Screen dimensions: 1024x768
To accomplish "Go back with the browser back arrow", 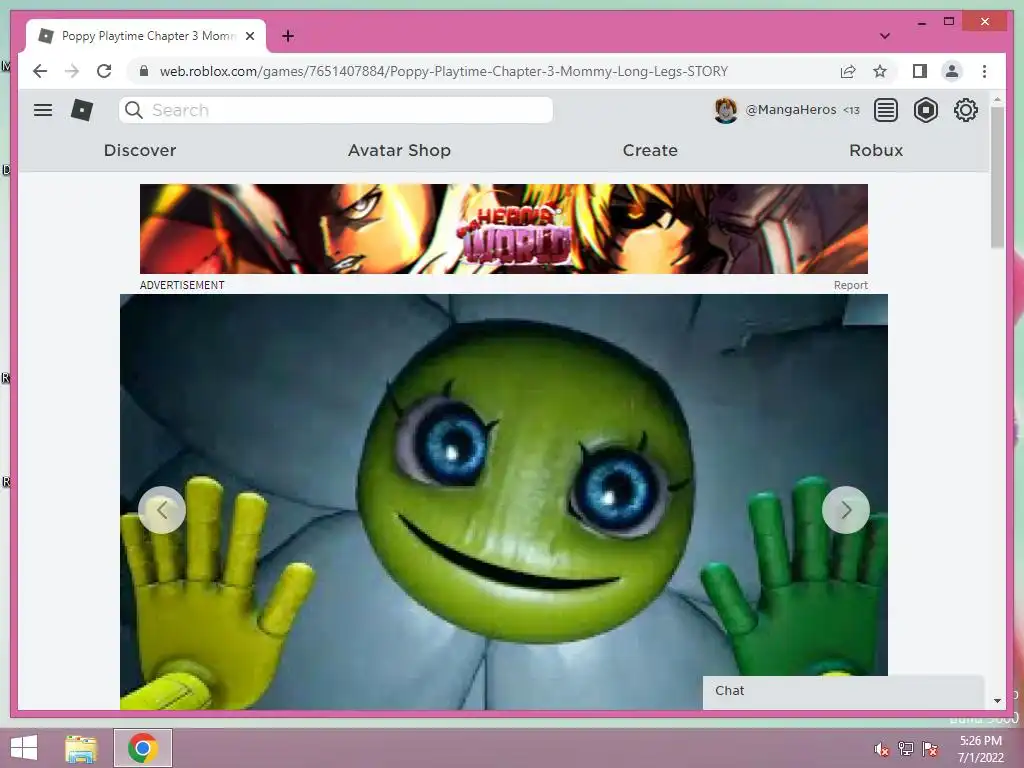I will click(x=40, y=71).
